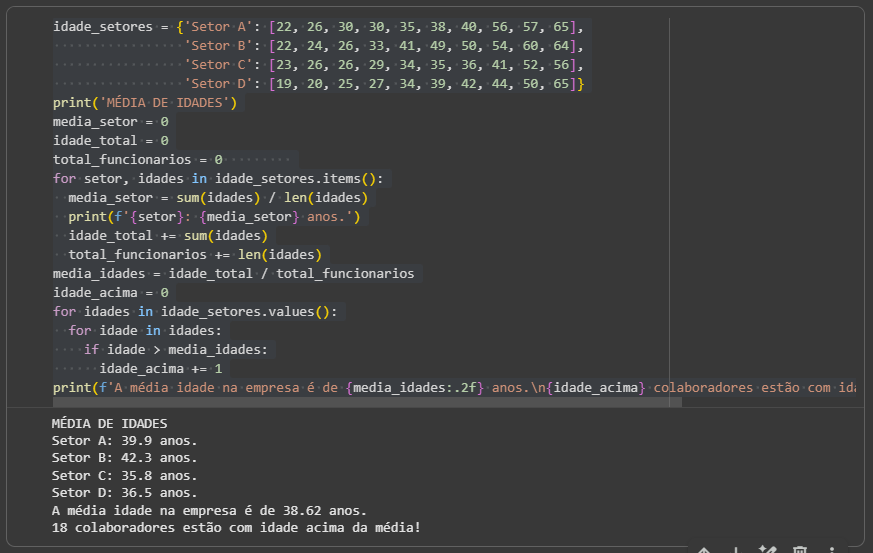
Task: Click the for setor, idades loop line
Action: pyautogui.click(x=217, y=179)
